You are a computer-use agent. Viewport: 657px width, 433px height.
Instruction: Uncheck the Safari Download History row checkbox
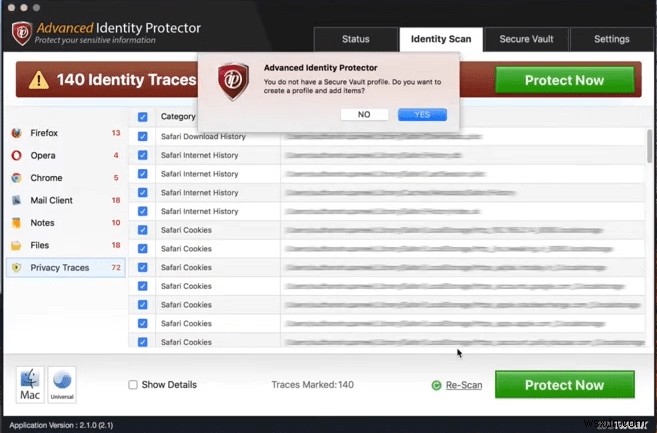point(142,136)
